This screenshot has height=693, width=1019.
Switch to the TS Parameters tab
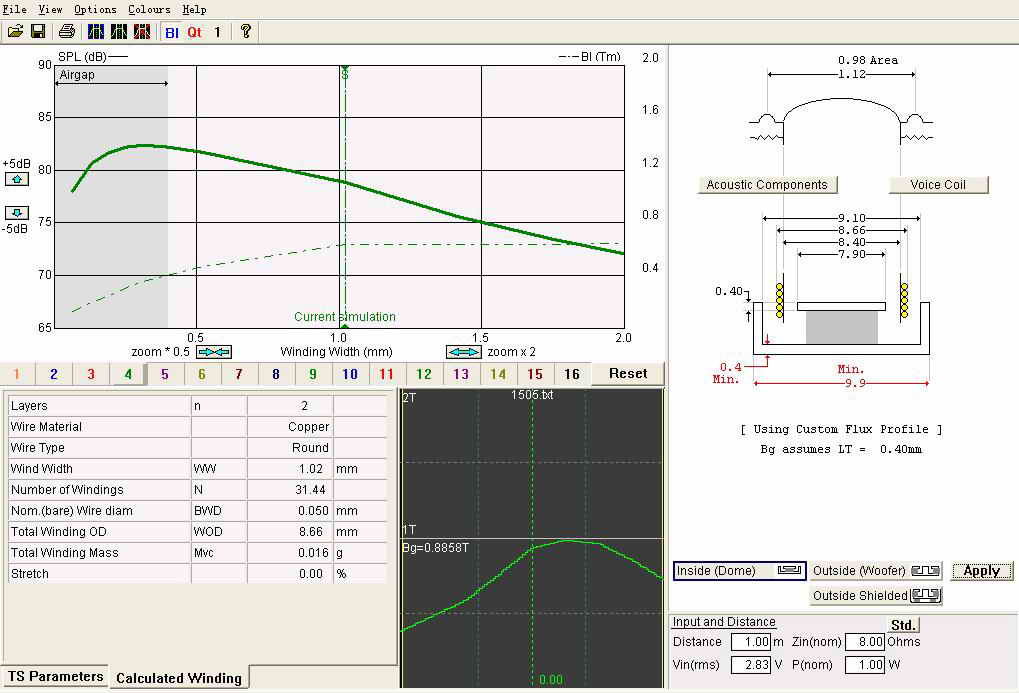[55, 676]
